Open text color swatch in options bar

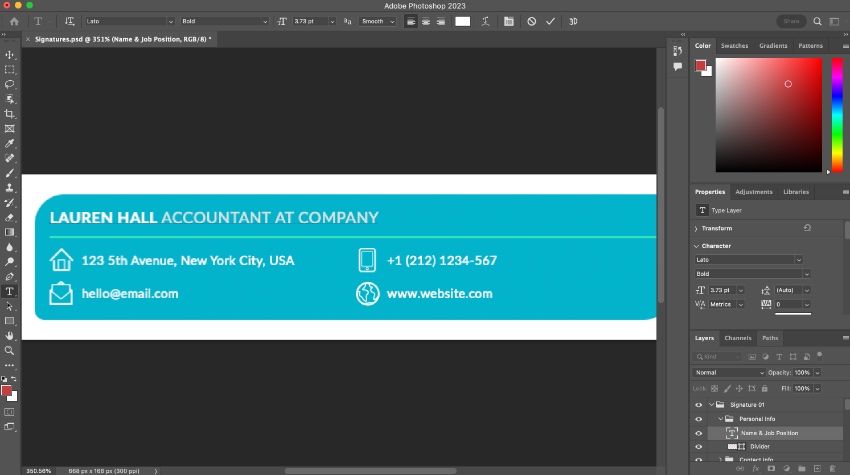[462, 21]
